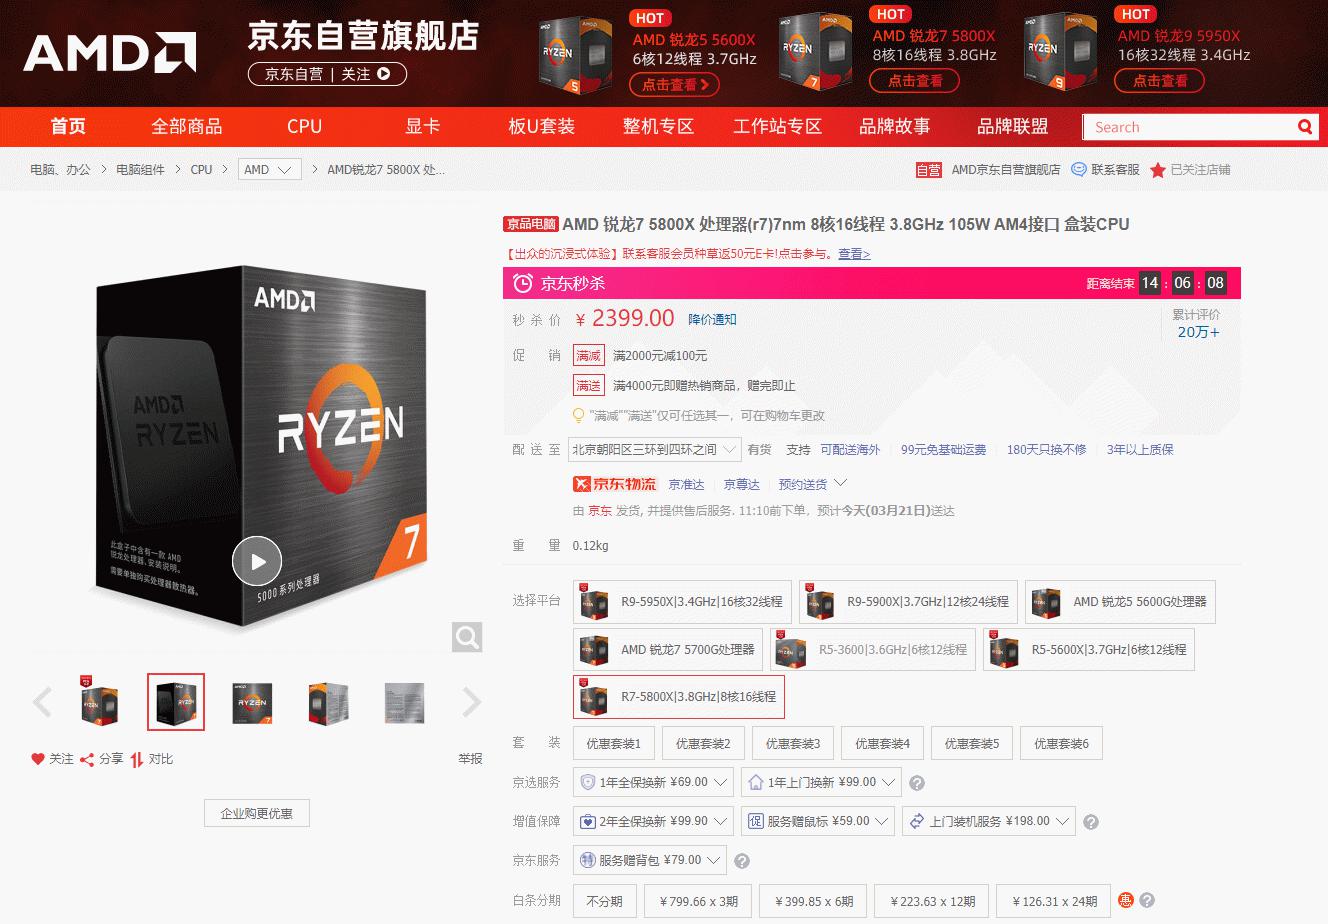The width and height of the screenshot is (1328, 924).
Task: Click the 分享 share icon
Action: pos(87,759)
